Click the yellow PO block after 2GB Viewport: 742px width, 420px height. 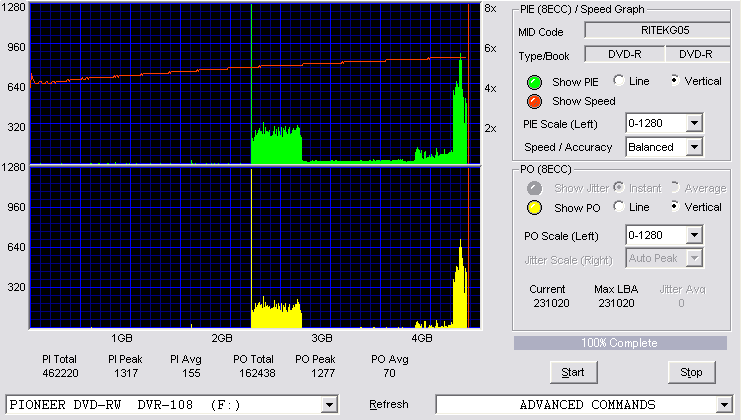point(276,315)
